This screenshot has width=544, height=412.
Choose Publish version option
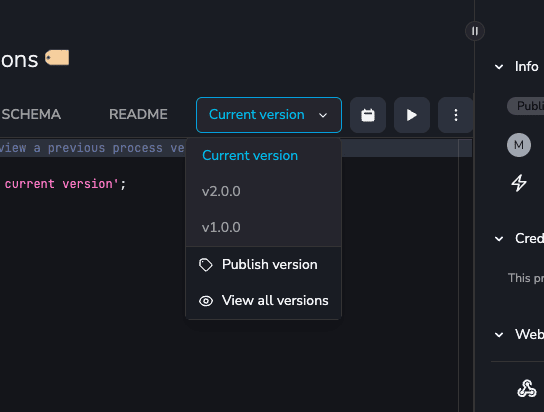(x=264, y=265)
